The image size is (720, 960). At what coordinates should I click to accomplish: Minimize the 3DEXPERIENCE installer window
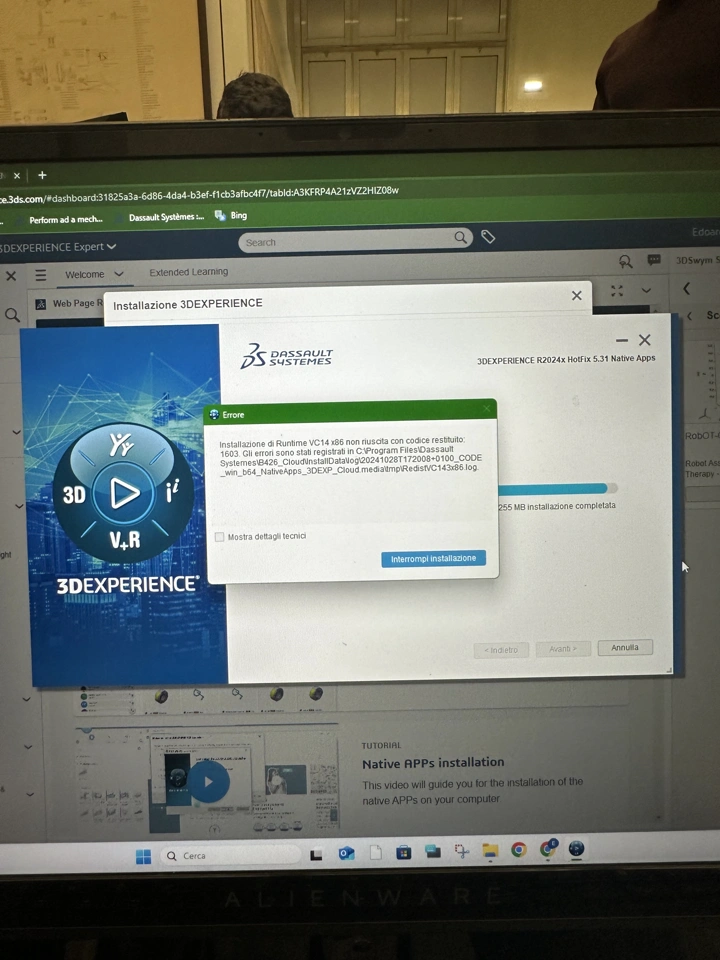(x=622, y=340)
